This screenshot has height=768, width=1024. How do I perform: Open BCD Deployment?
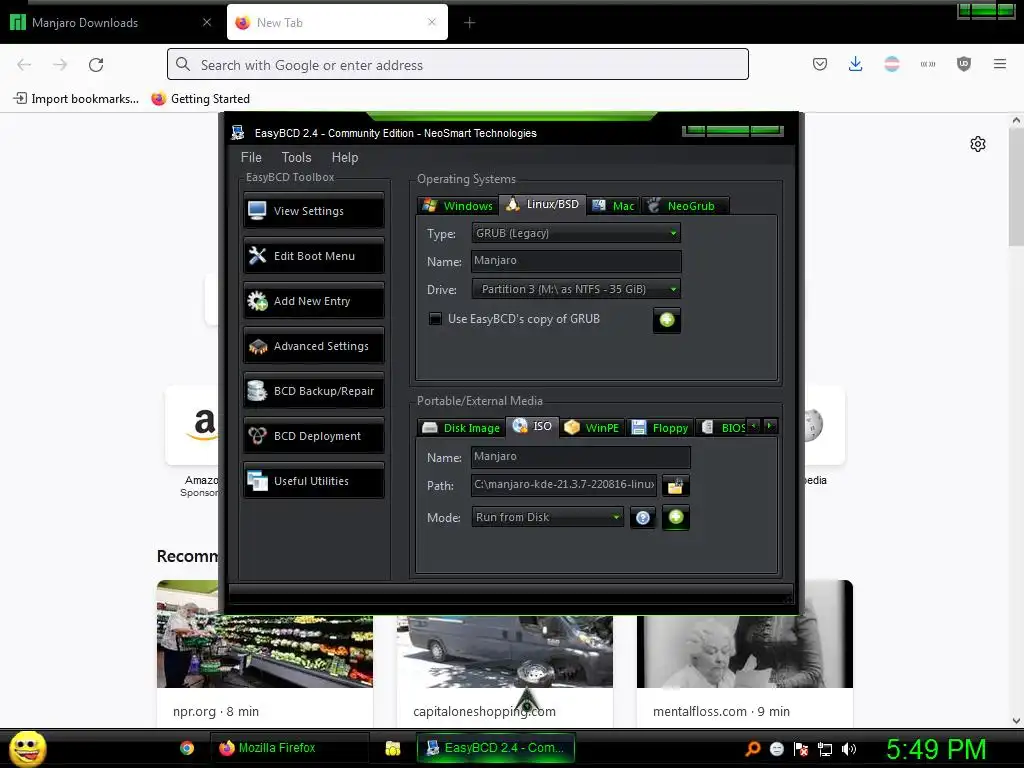[313, 436]
